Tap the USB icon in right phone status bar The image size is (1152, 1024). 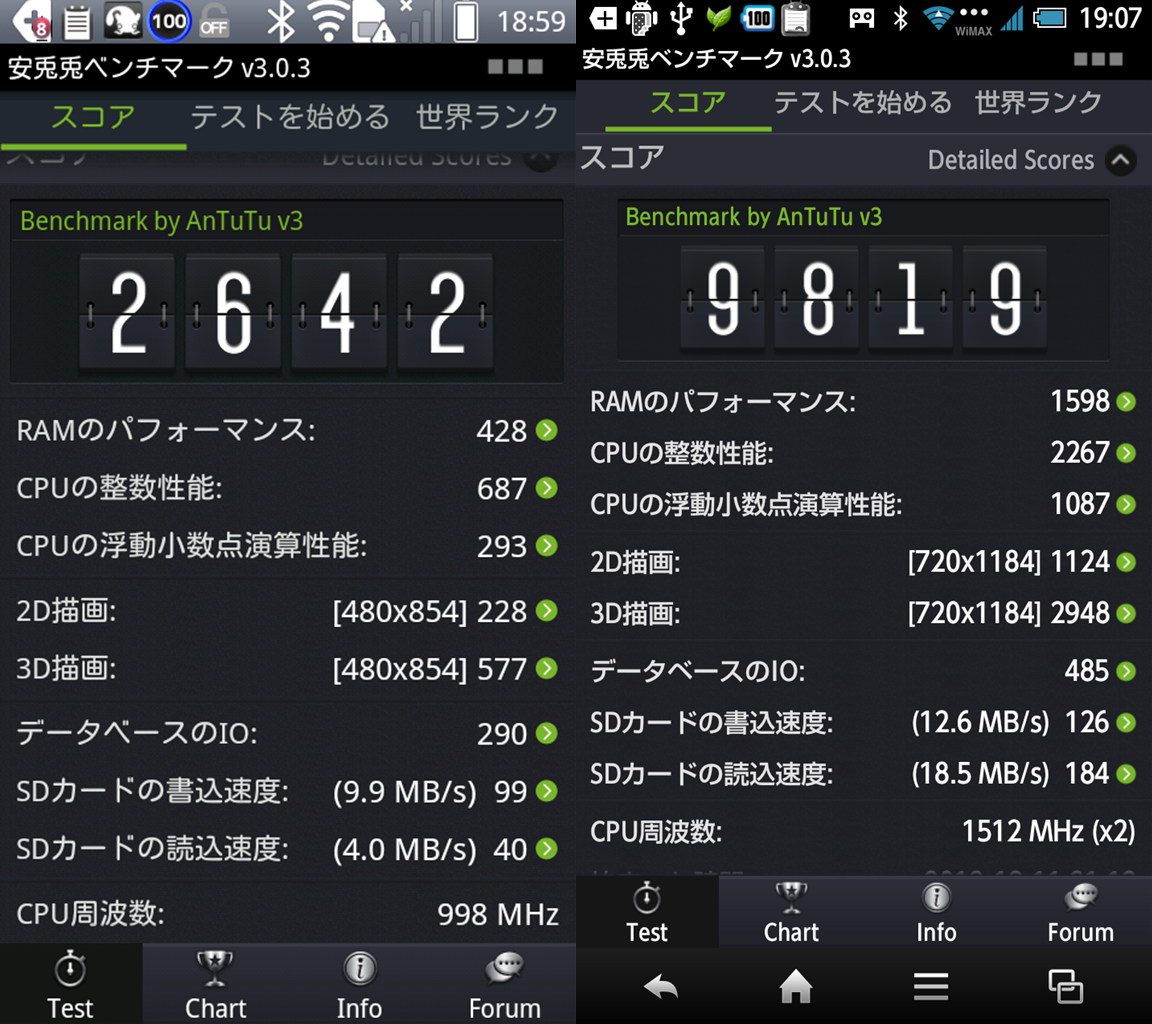tap(681, 19)
